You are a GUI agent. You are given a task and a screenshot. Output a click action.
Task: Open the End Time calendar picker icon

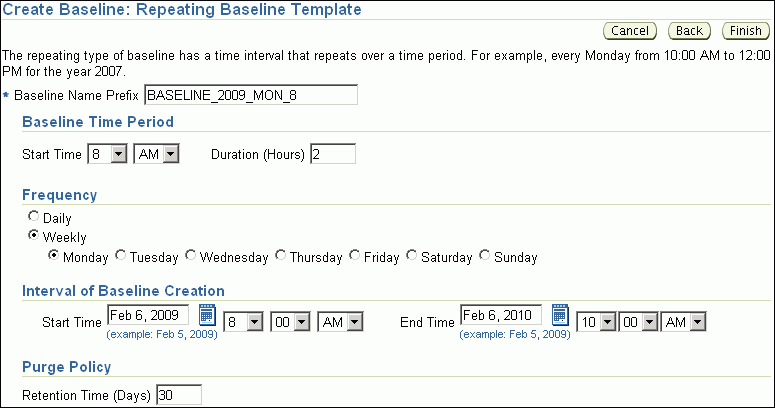coord(560,316)
